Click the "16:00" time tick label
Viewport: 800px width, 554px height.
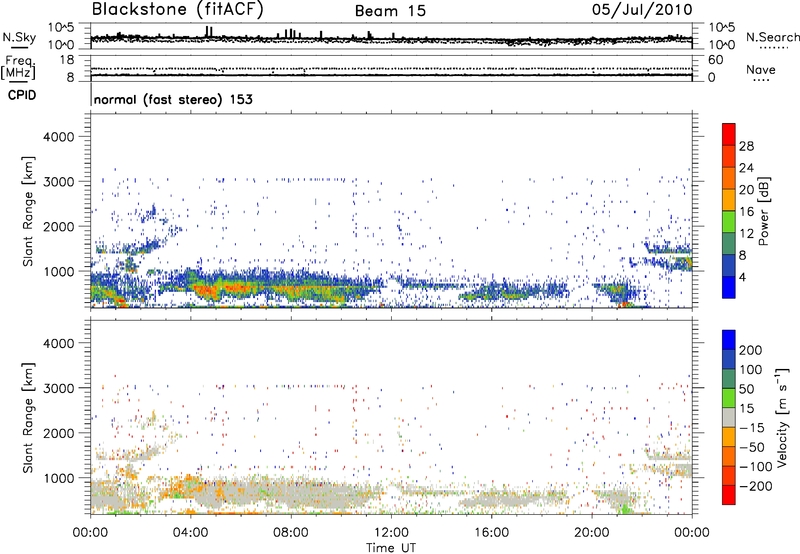pos(491,533)
